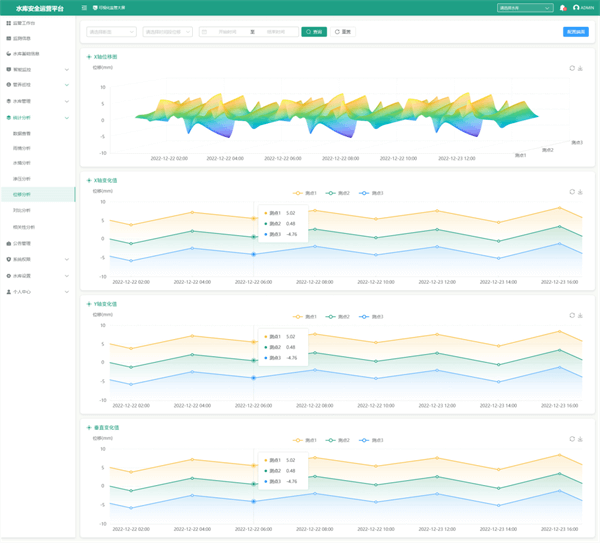Click the 个人中心 person icon
The height and width of the screenshot is (543, 600).
click(x=8, y=292)
